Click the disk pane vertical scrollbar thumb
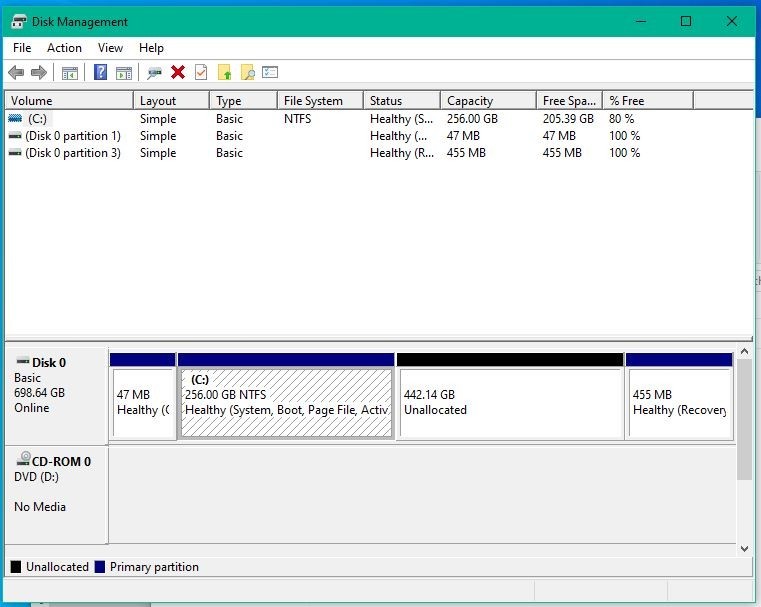 point(744,420)
